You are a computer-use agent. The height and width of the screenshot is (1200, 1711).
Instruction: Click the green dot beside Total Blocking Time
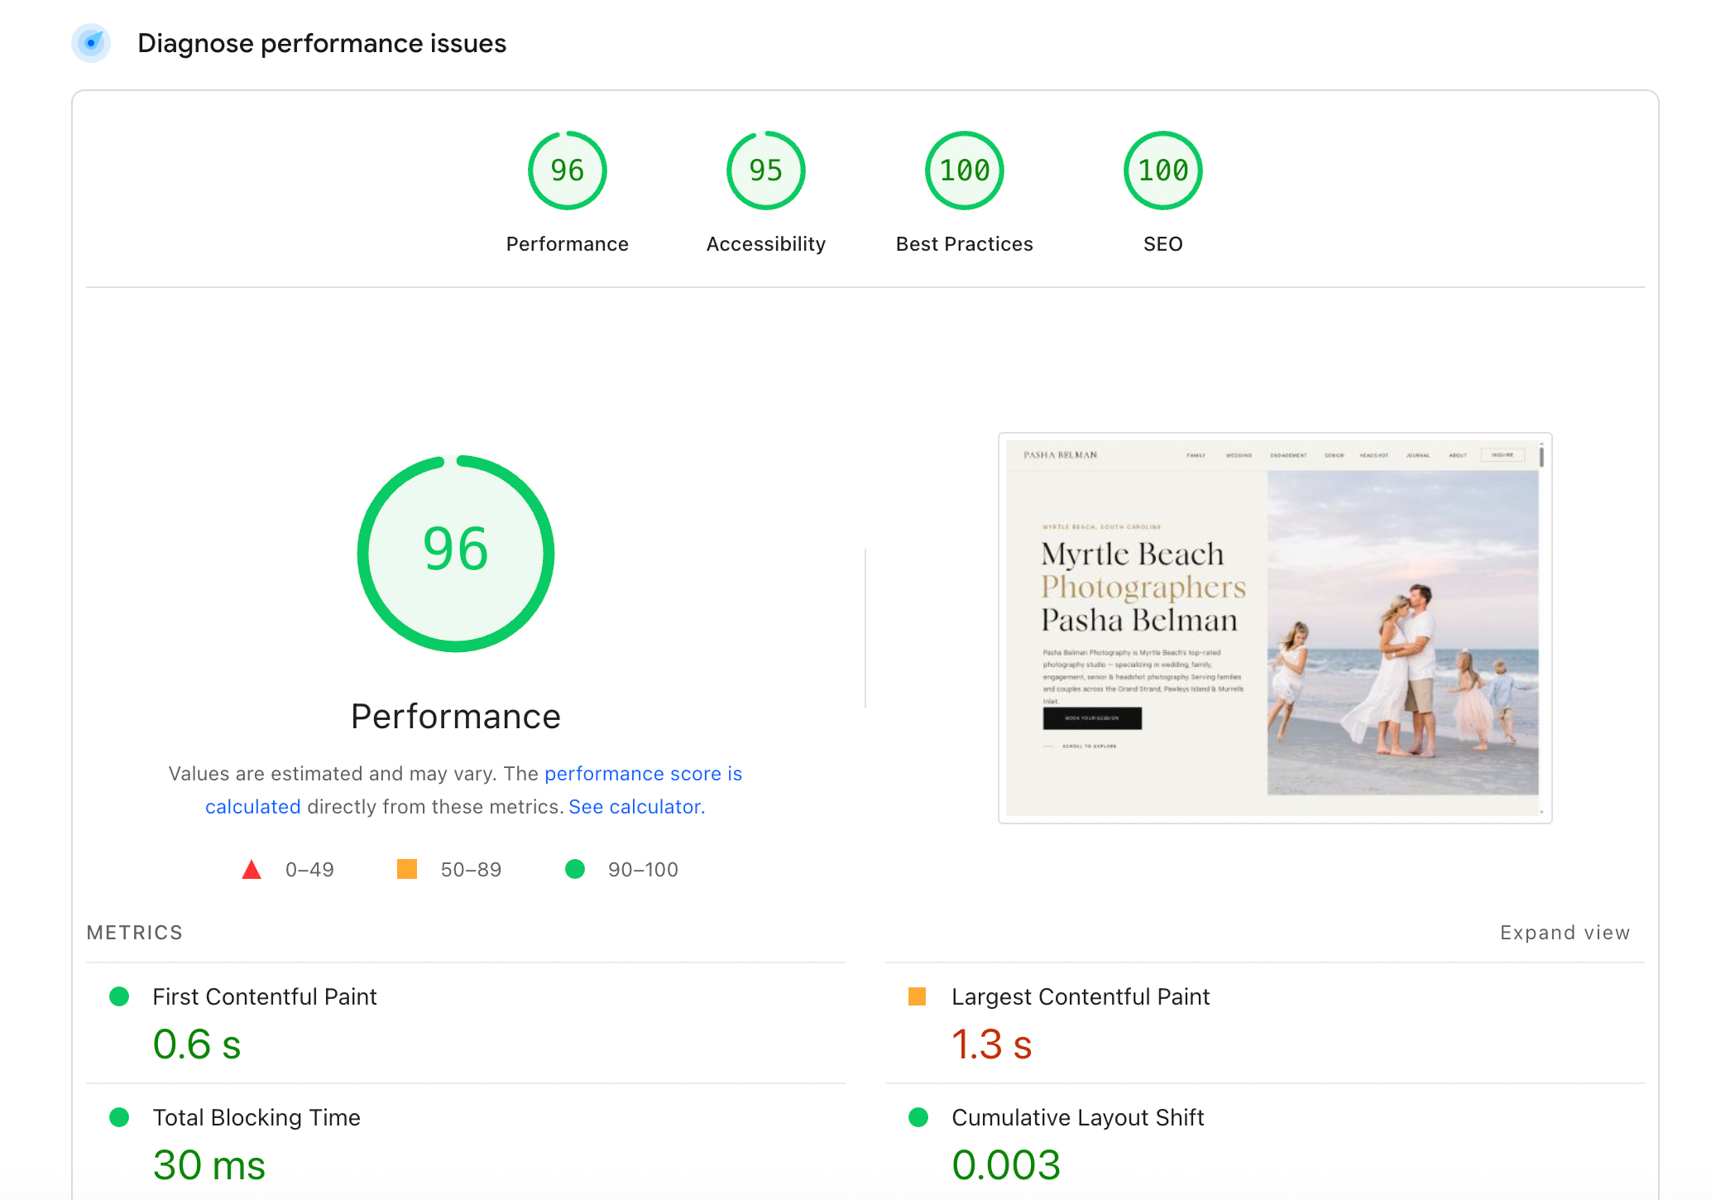click(x=119, y=1117)
